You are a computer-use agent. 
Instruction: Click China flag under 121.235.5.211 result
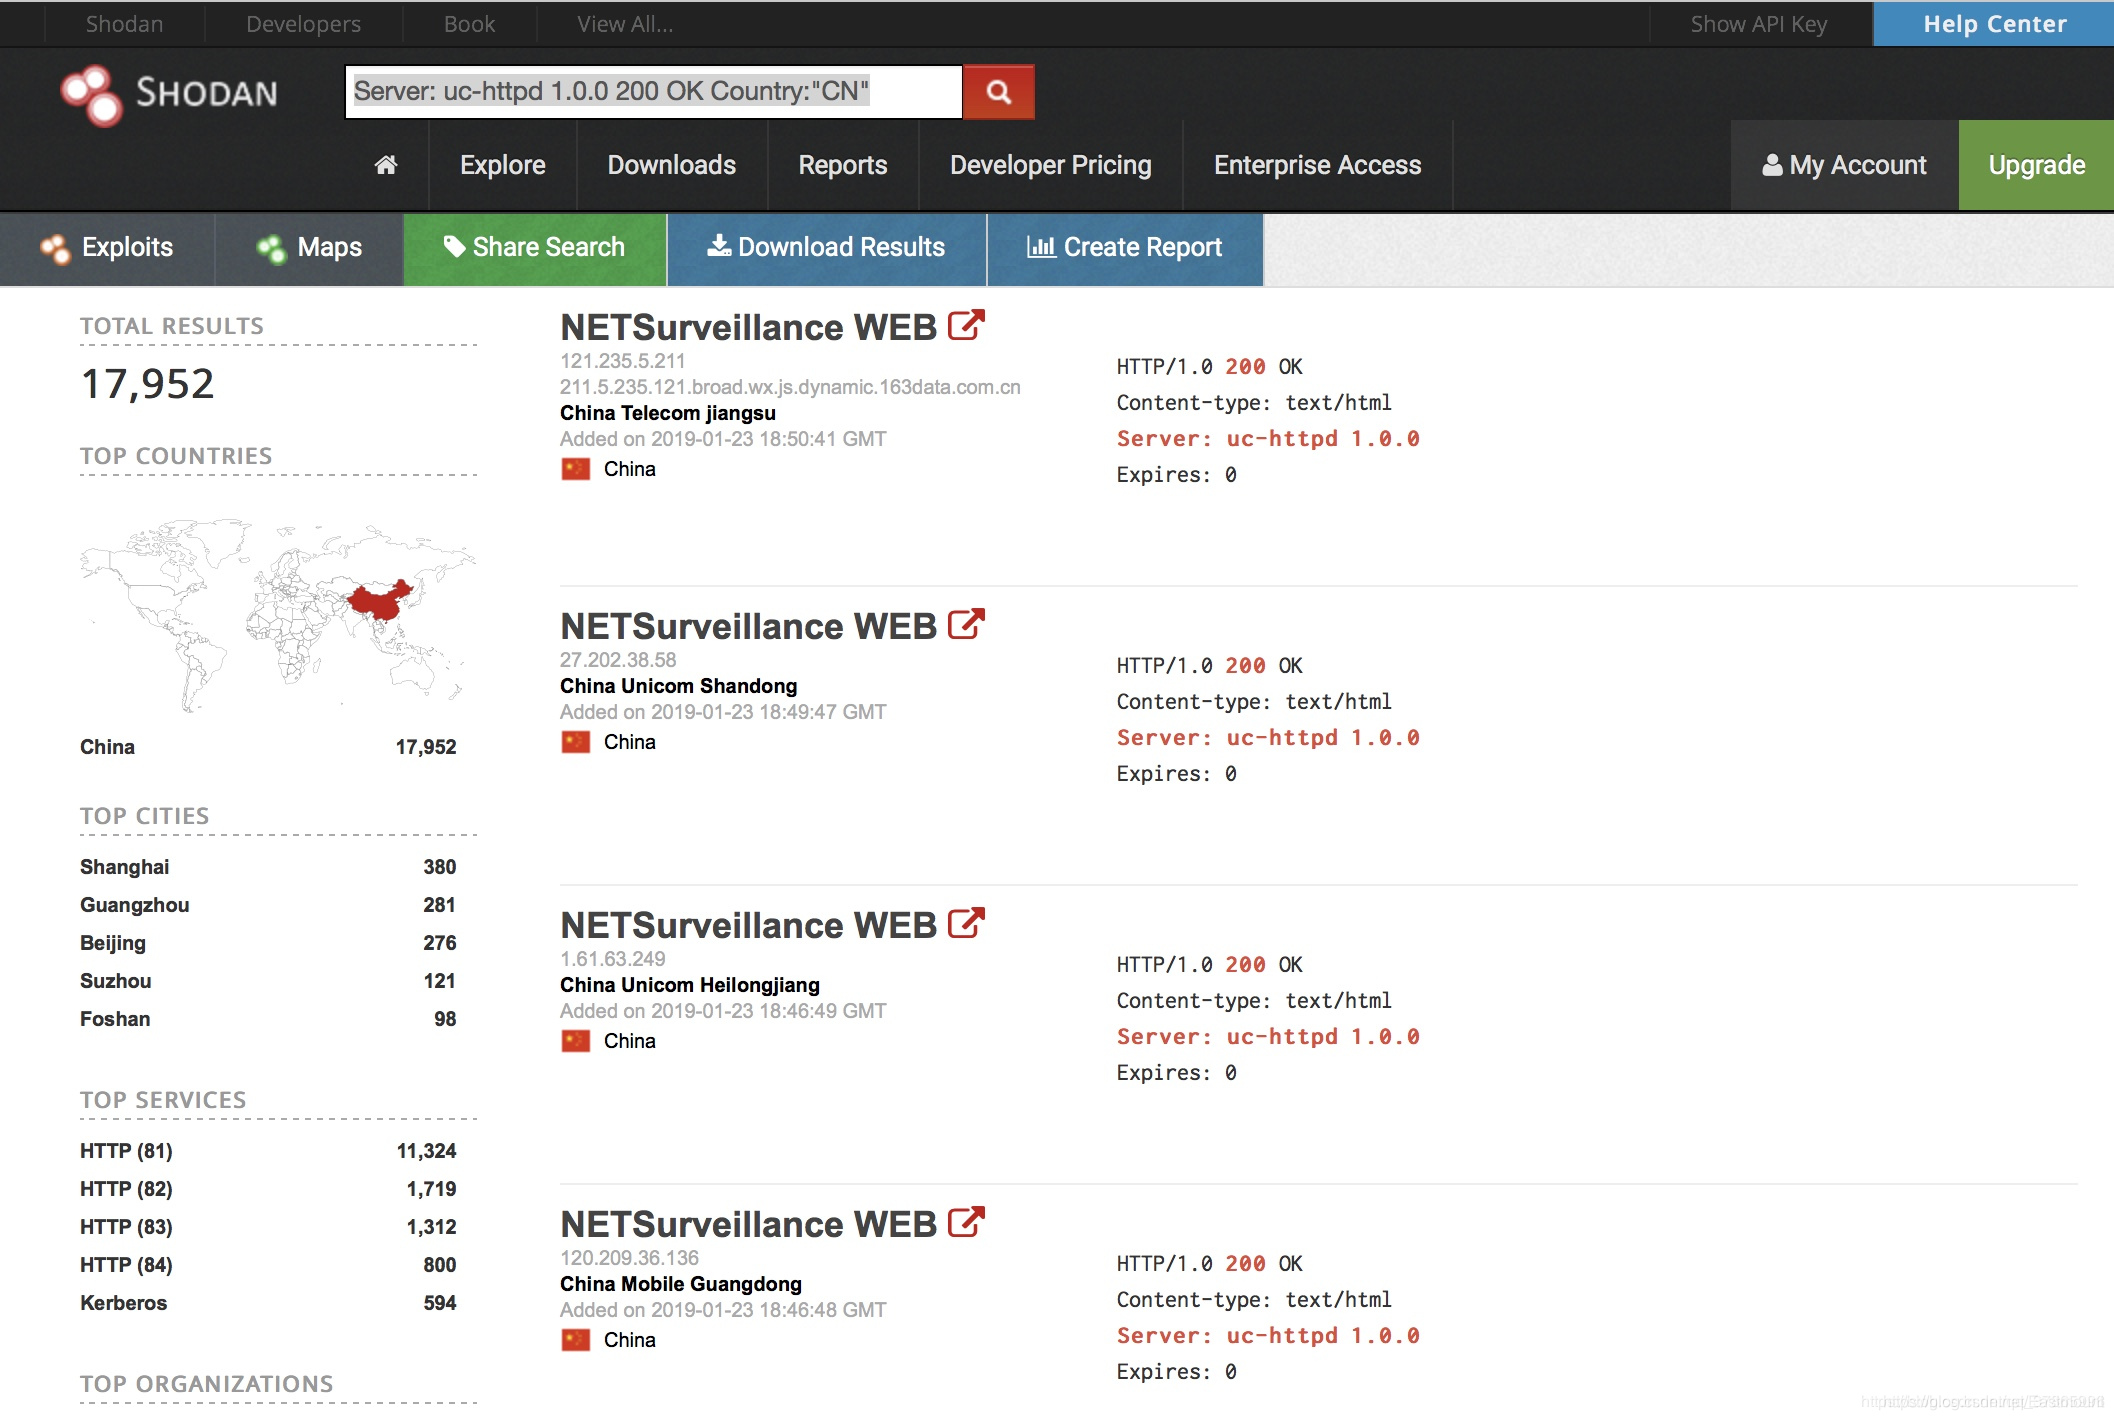pyautogui.click(x=576, y=469)
